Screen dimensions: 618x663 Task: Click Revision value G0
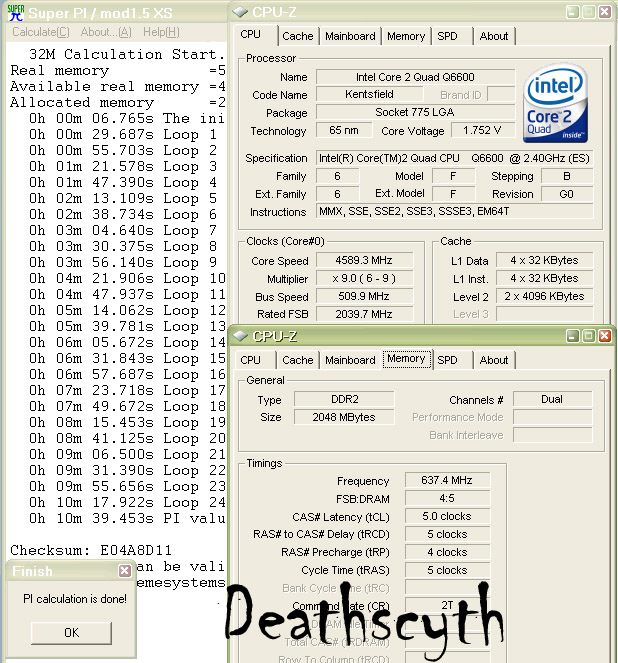pos(566,194)
